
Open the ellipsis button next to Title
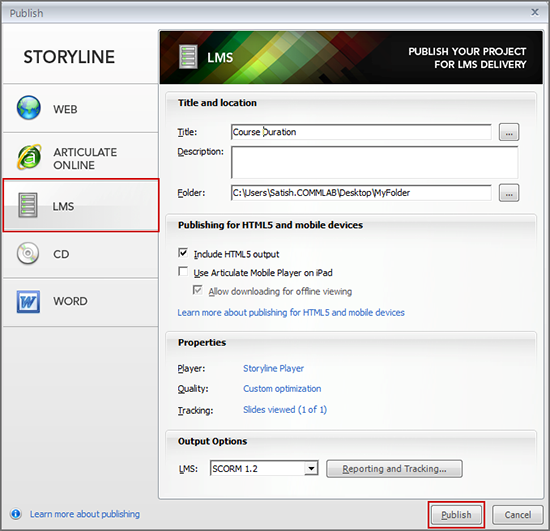(x=509, y=132)
